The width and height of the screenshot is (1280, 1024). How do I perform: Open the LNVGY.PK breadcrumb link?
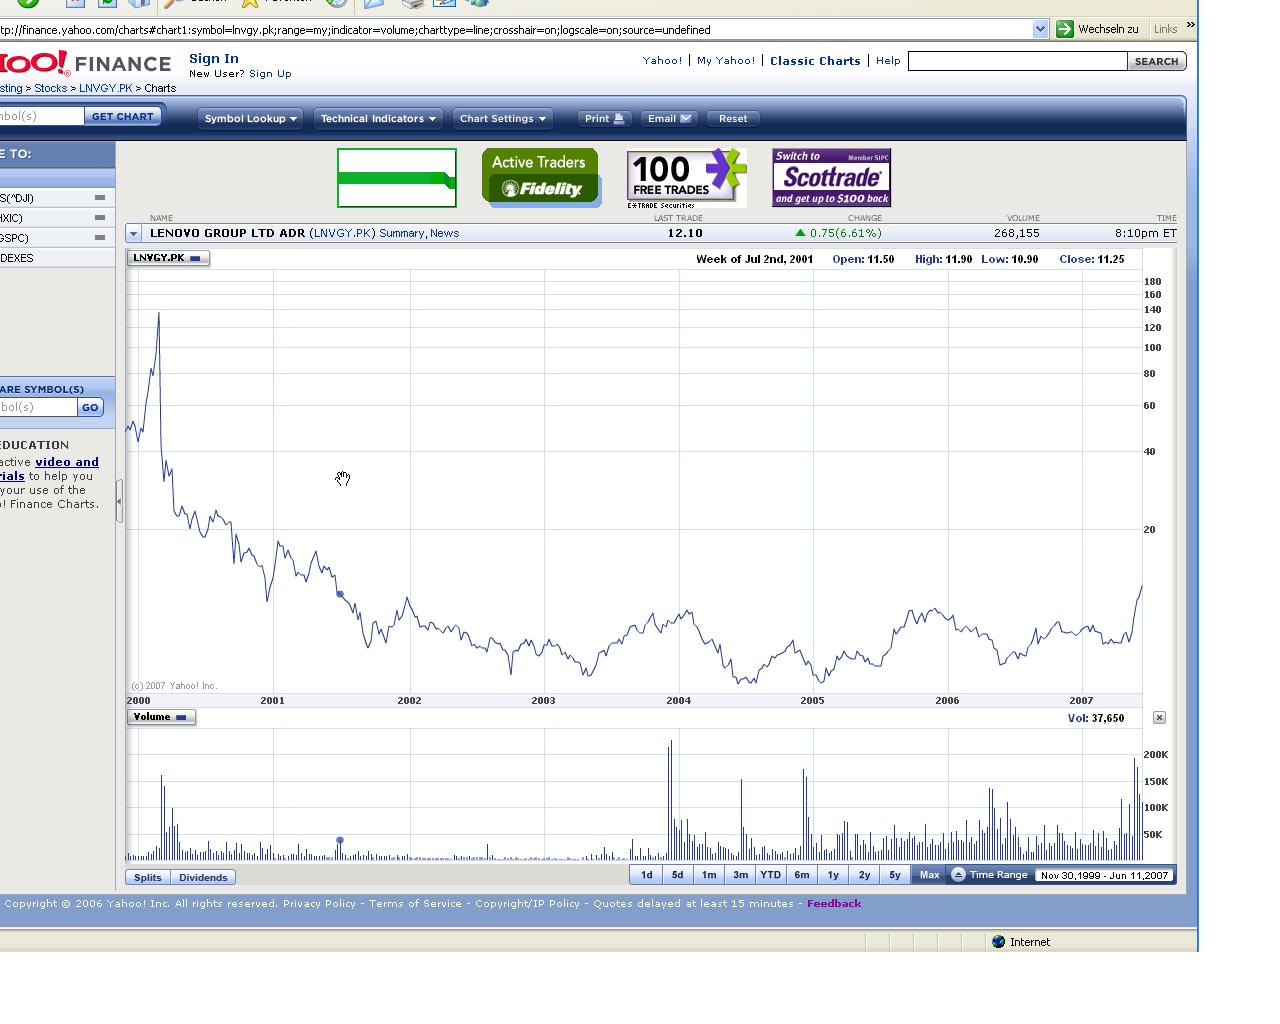tap(106, 88)
